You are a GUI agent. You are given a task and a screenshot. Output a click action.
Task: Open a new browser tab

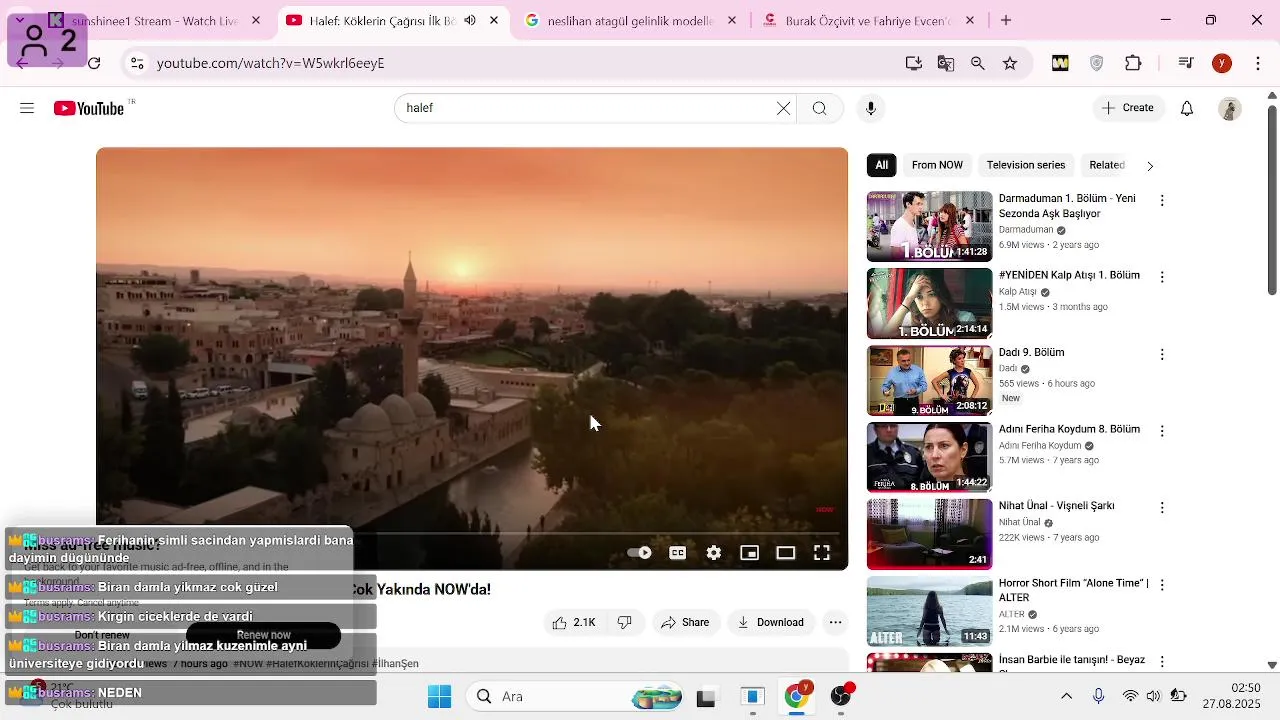click(x=1006, y=20)
